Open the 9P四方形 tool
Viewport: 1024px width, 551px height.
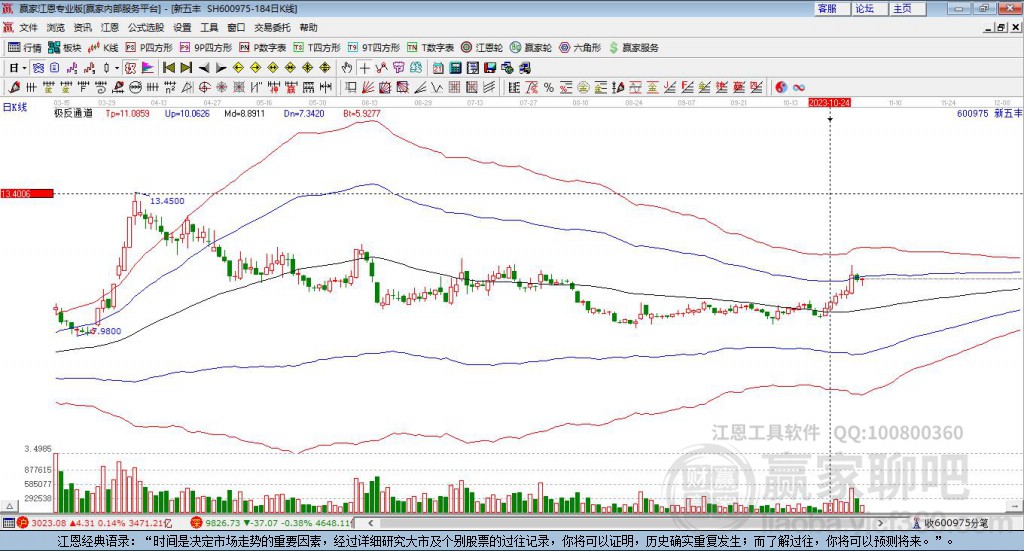point(206,48)
